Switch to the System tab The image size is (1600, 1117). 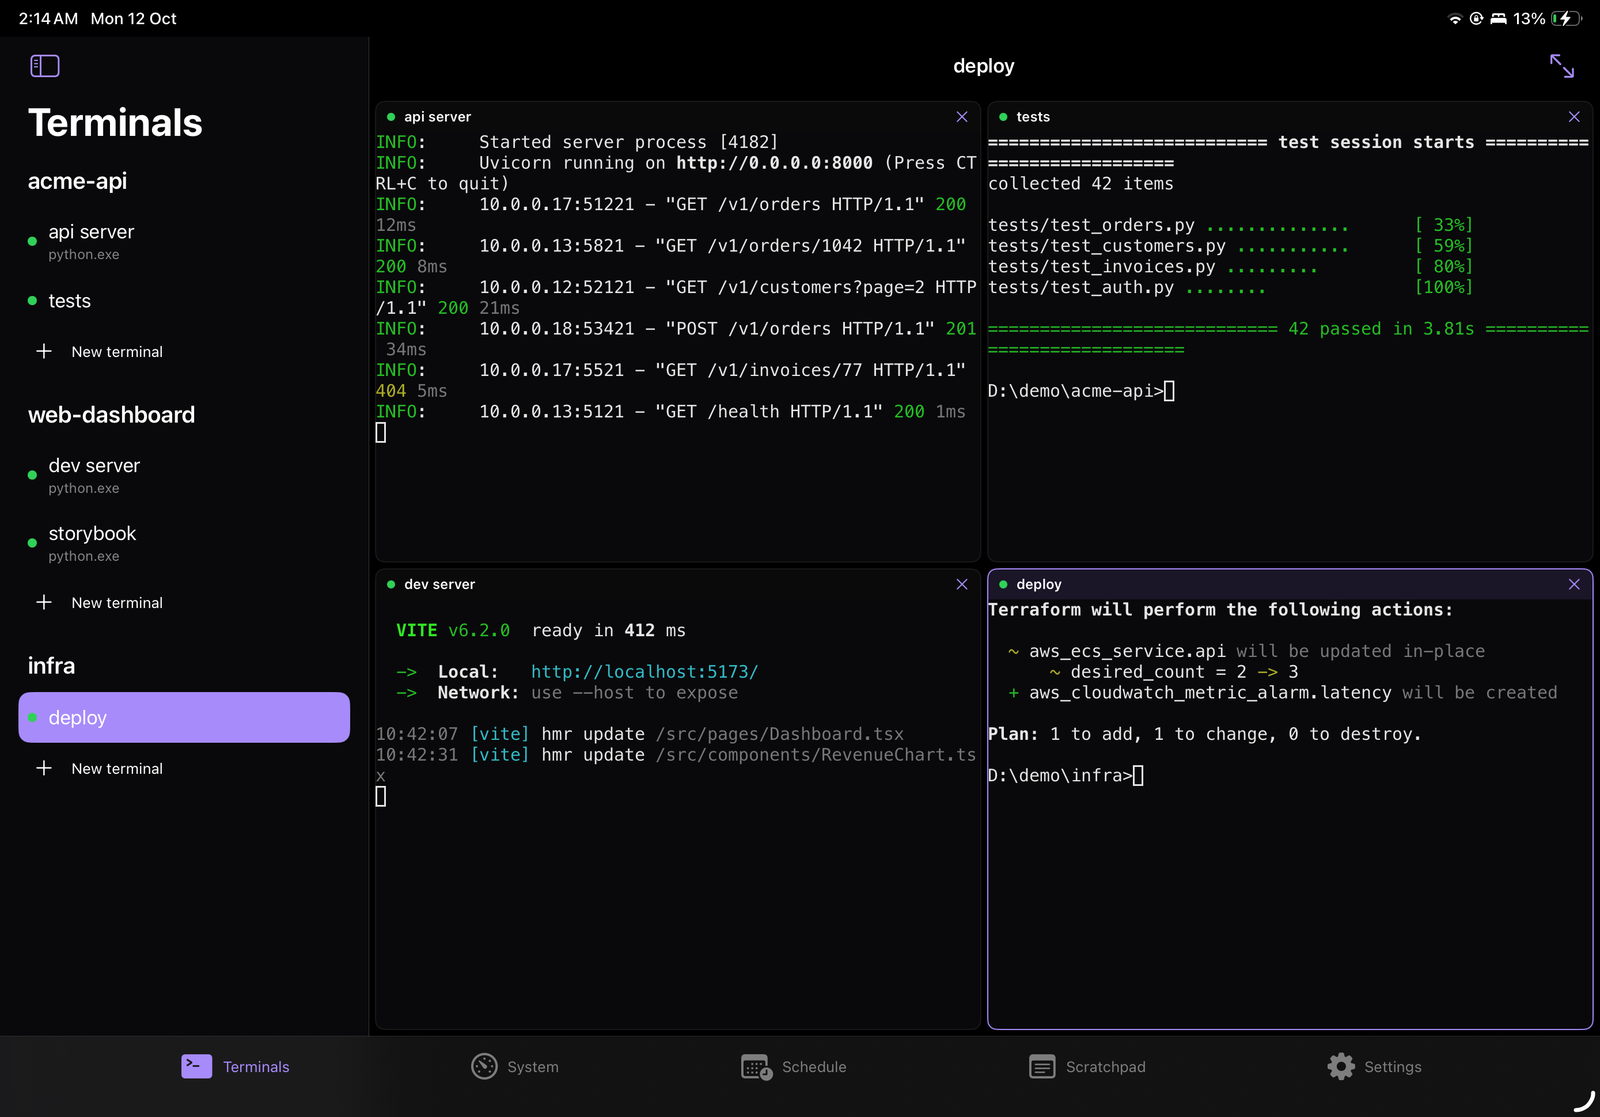tap(515, 1067)
